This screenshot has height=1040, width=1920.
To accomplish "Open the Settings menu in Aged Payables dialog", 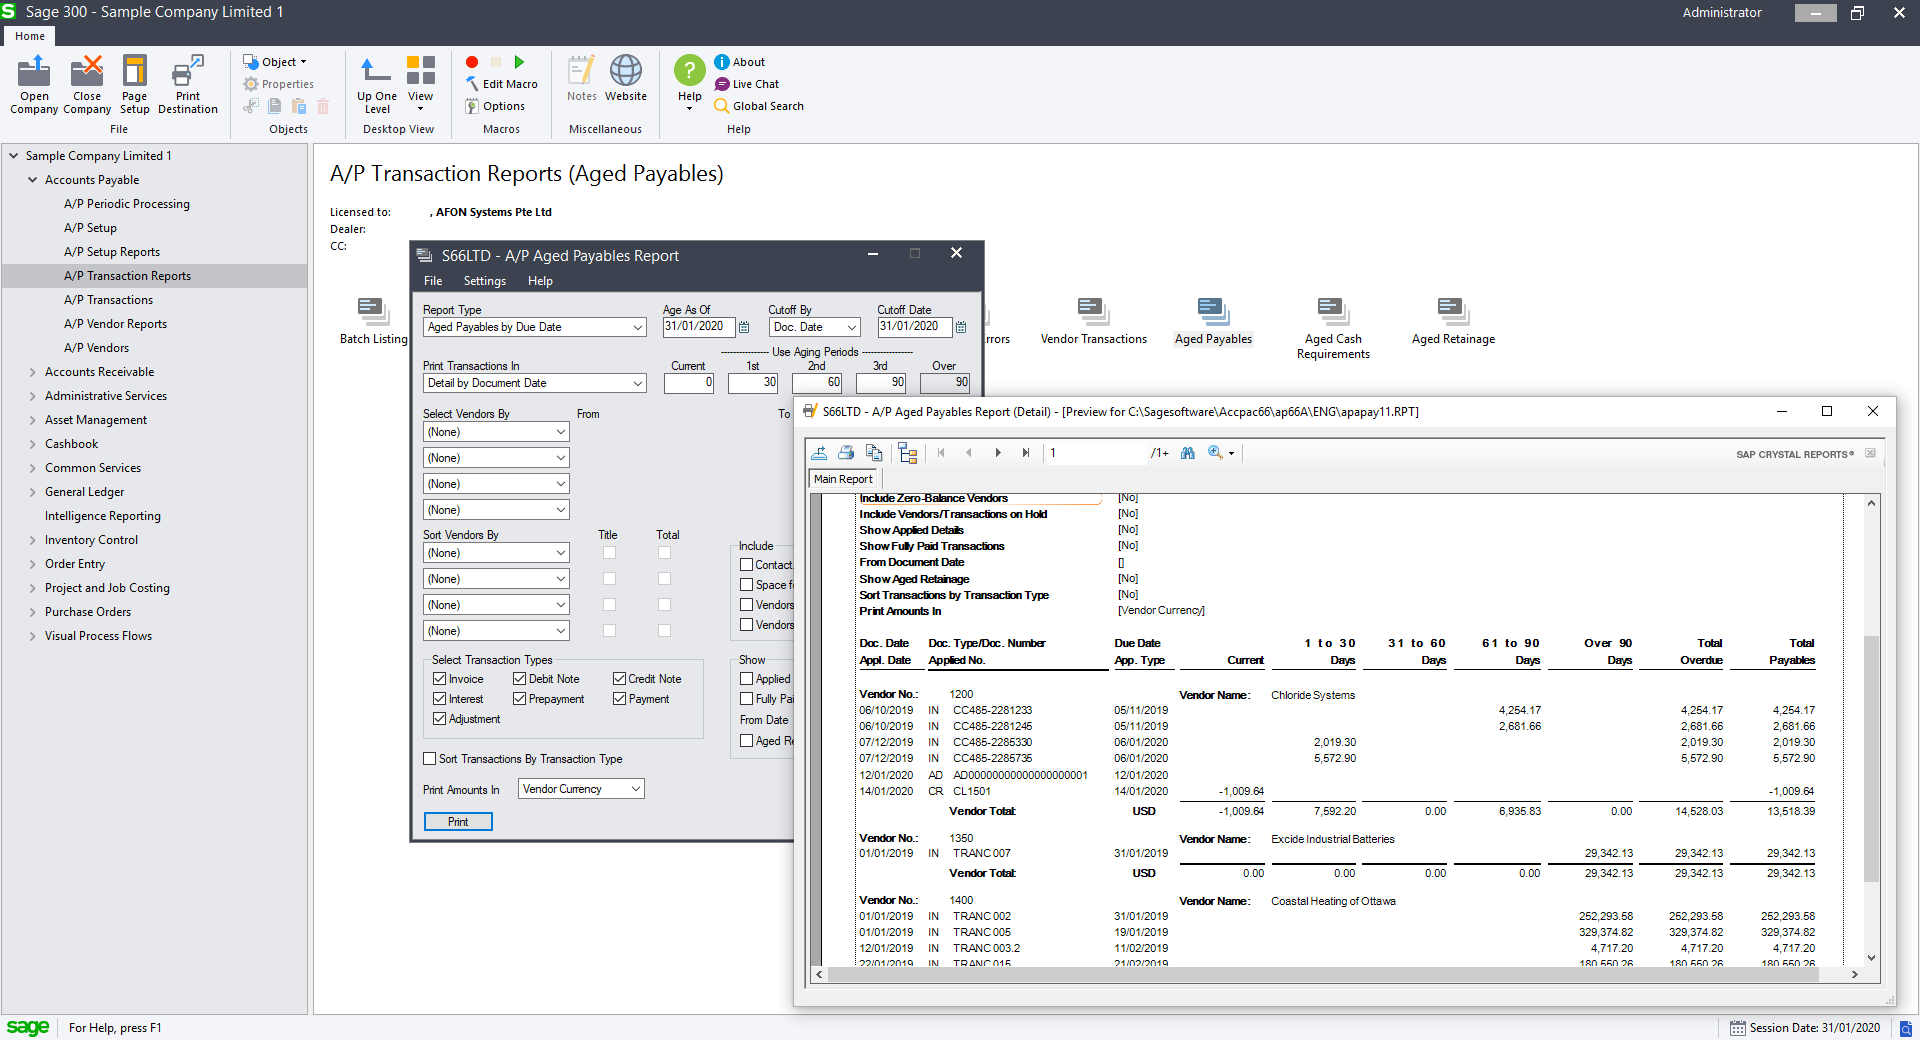I will [485, 281].
